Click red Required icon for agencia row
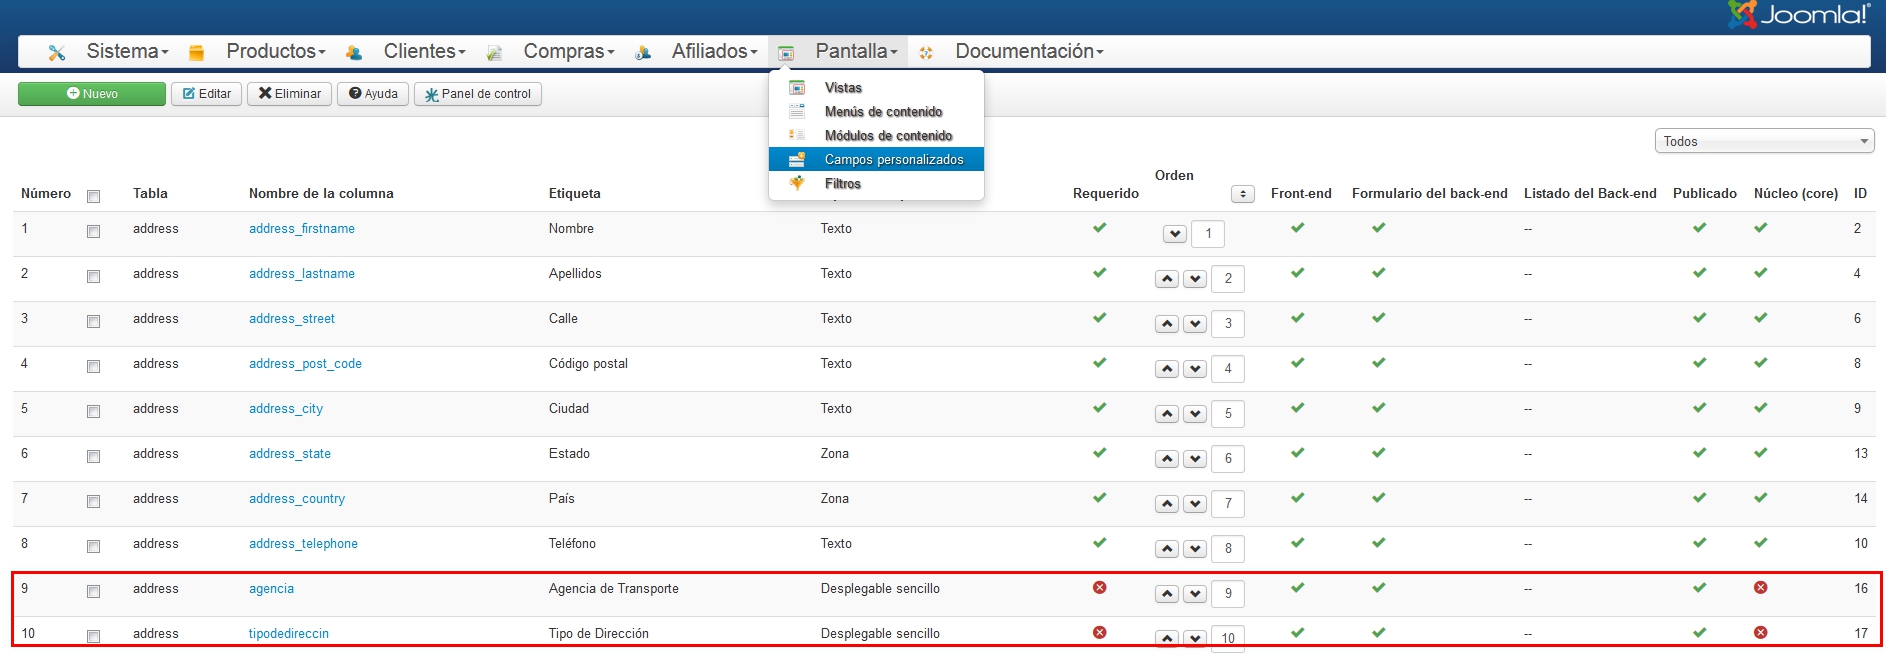This screenshot has width=1886, height=658. point(1100,588)
